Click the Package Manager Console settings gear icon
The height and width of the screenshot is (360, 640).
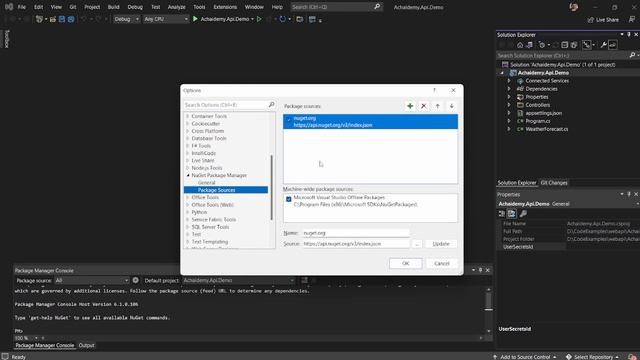click(x=136, y=280)
